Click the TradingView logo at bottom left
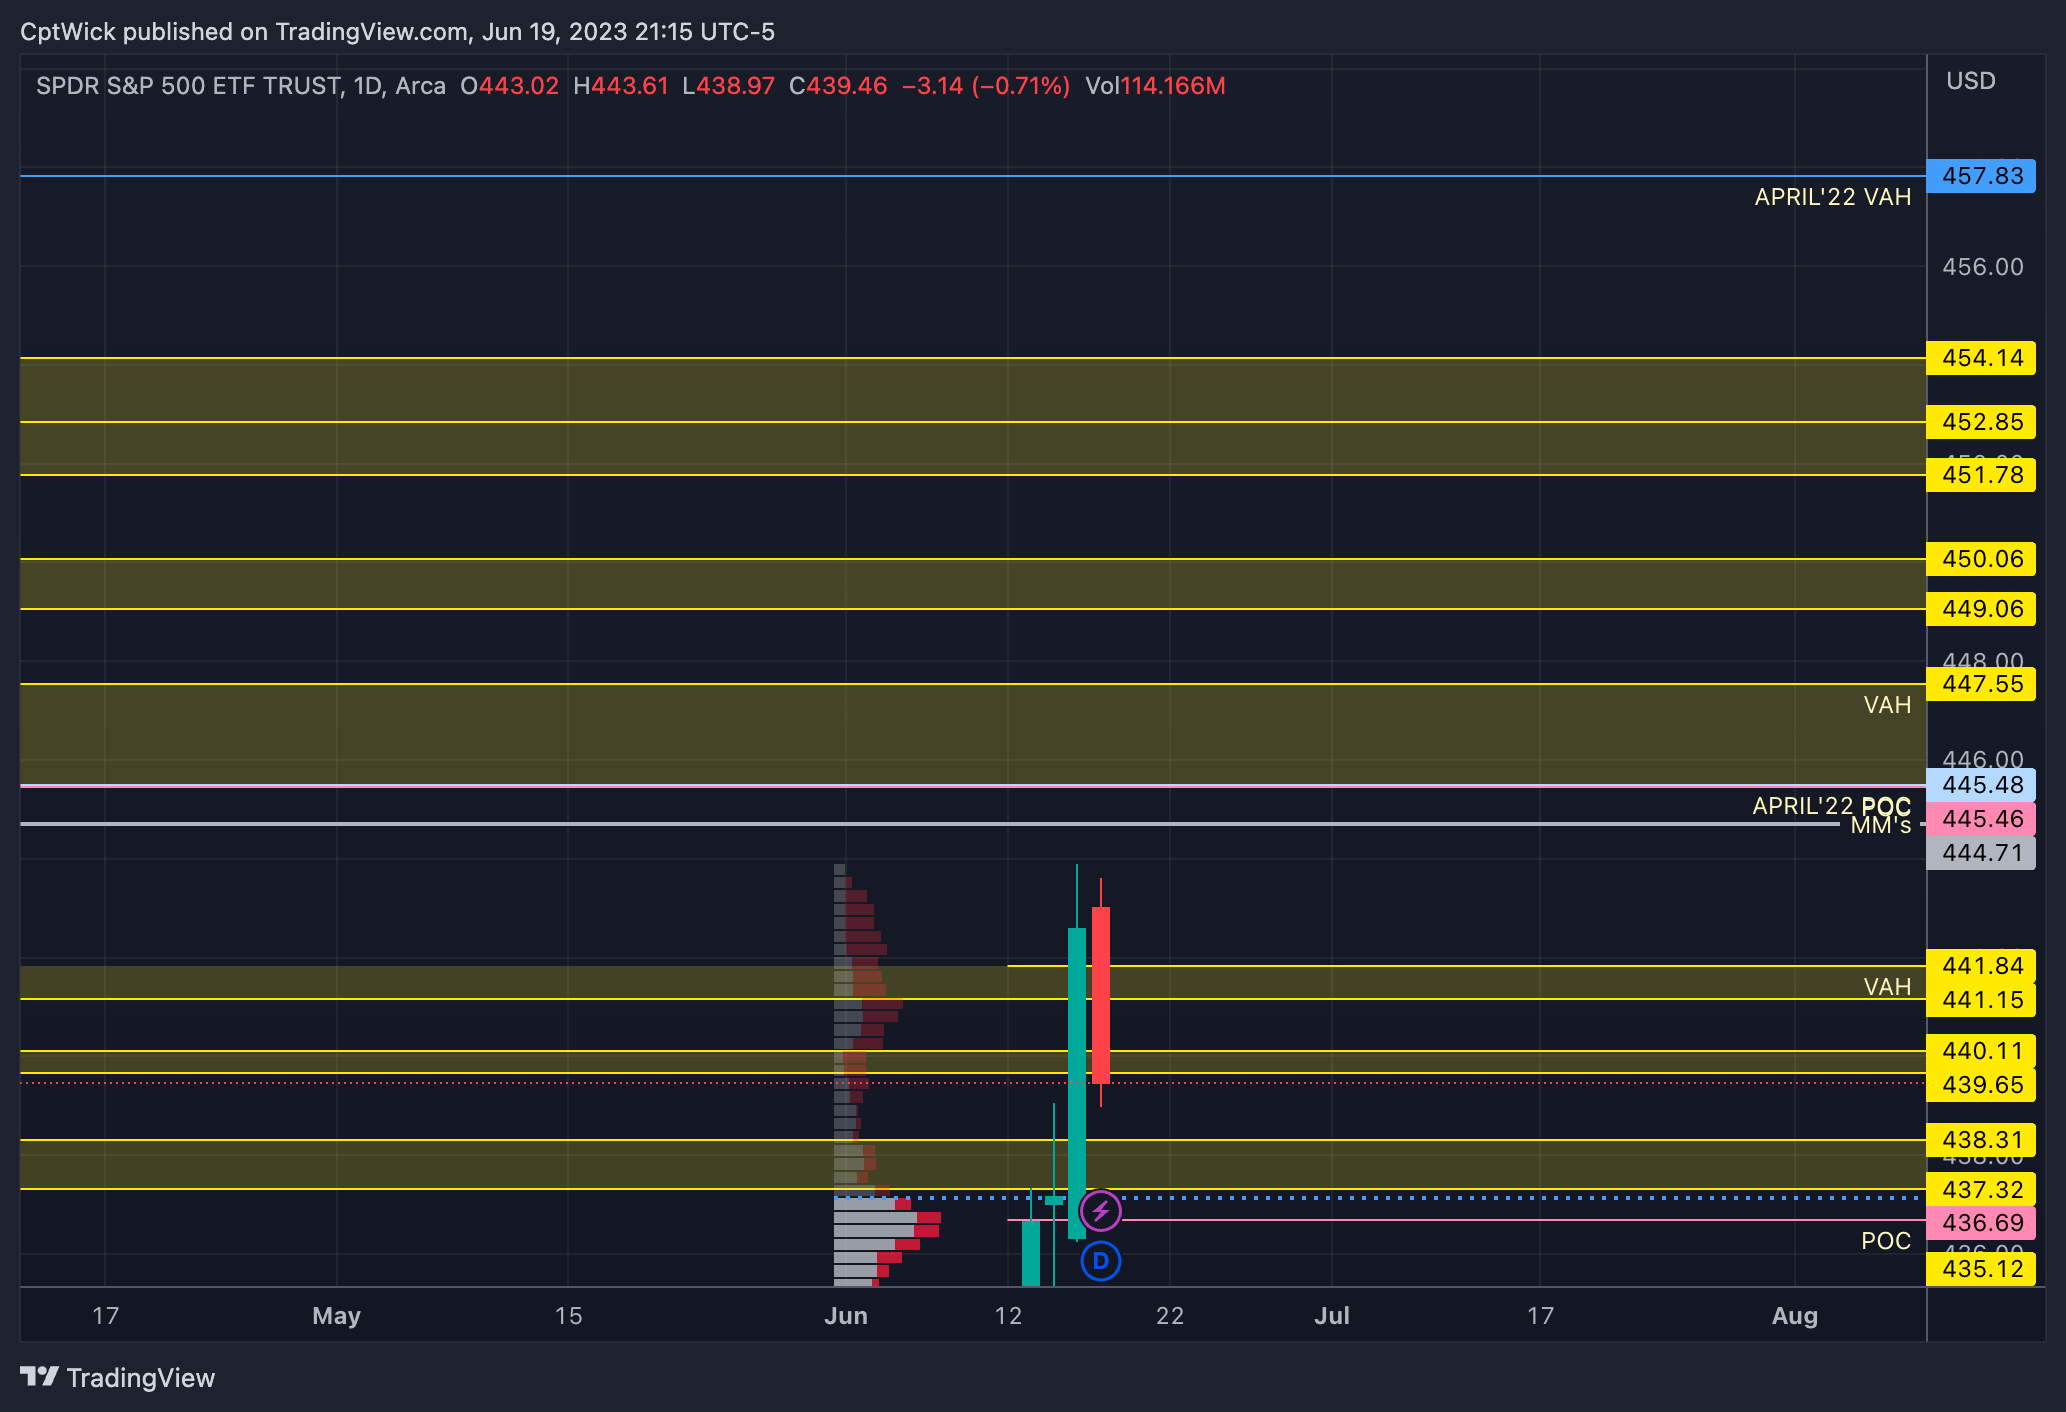Viewport: 2066px width, 1412px height. (118, 1378)
